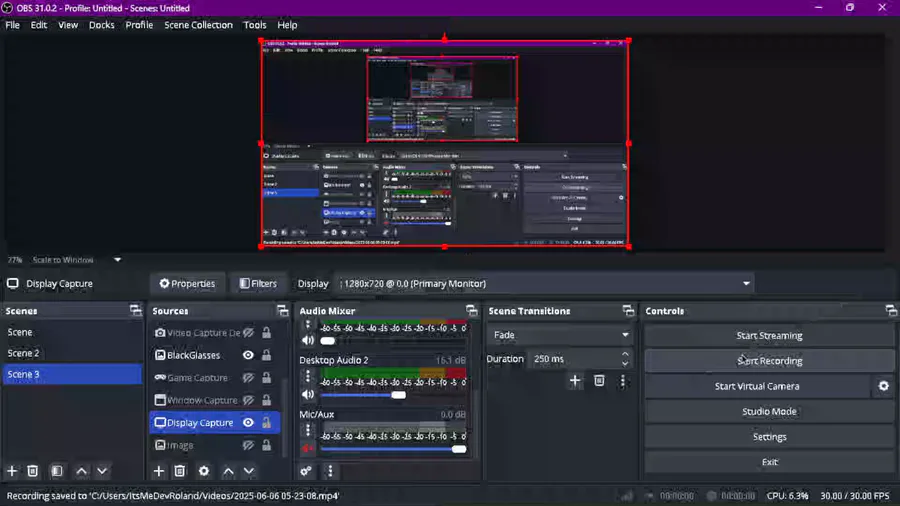Click Start Recording button
The height and width of the screenshot is (506, 900).
click(769, 361)
